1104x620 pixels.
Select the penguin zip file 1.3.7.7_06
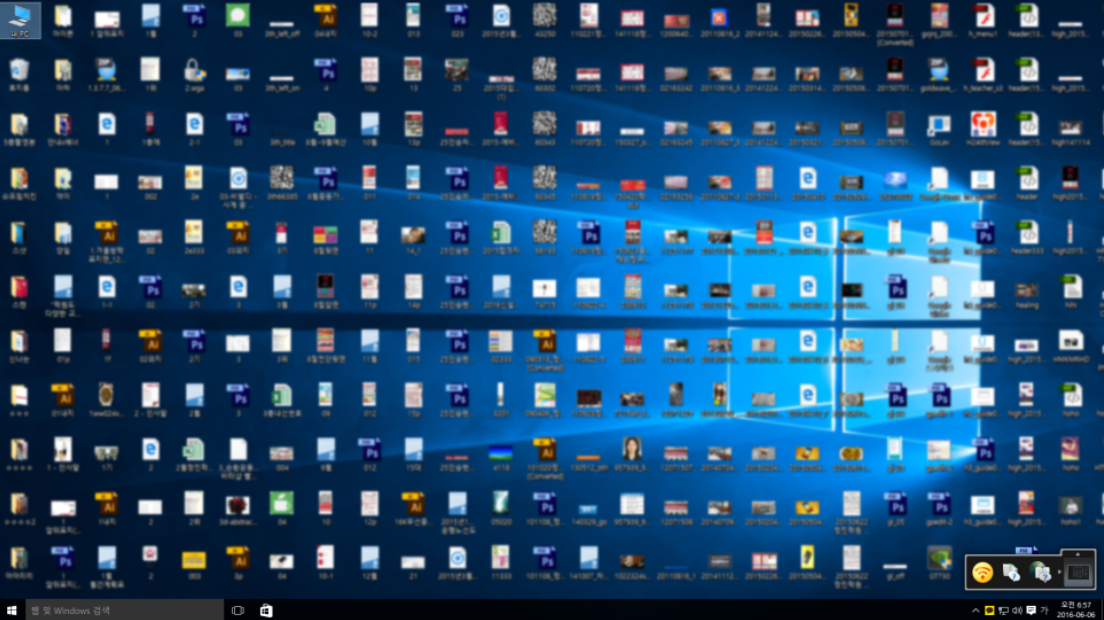[x=106, y=75]
